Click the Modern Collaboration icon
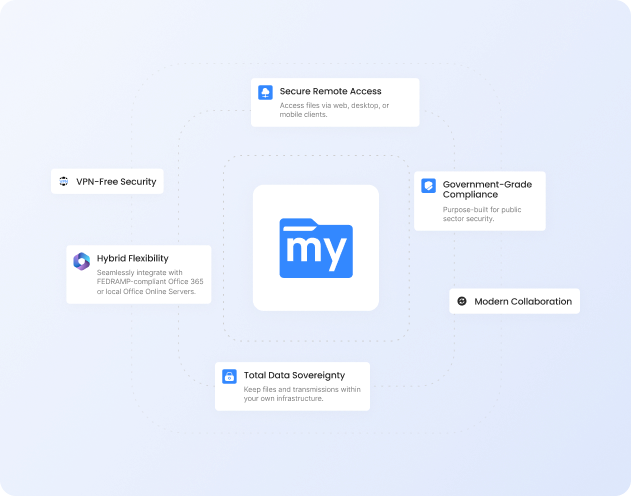Viewport: 631px width, 496px height. pyautogui.click(x=461, y=301)
